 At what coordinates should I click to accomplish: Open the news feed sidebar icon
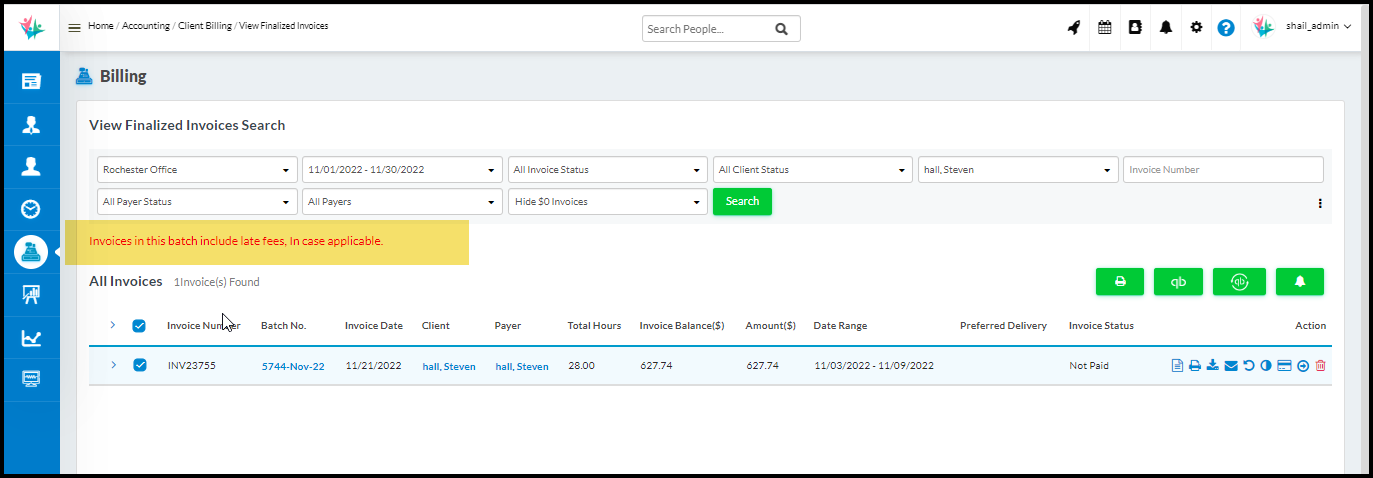coord(31,81)
